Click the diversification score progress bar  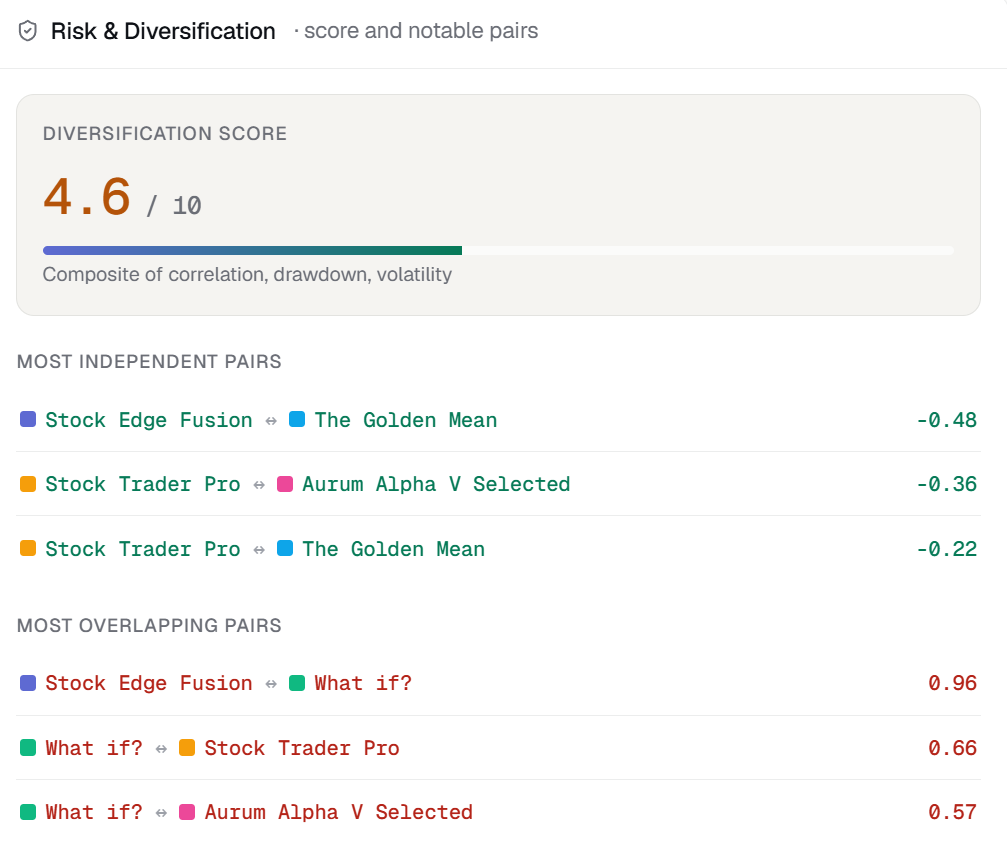pyautogui.click(x=498, y=250)
